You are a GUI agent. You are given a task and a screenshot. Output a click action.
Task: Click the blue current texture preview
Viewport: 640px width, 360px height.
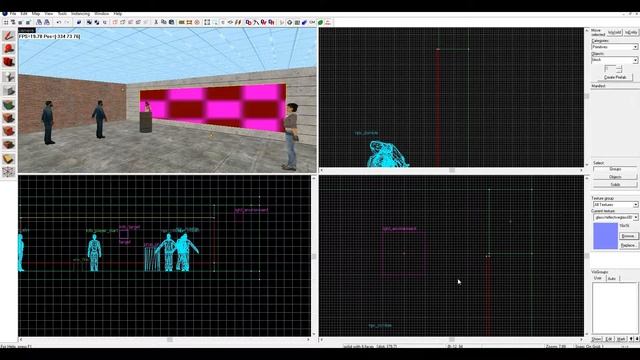point(605,236)
